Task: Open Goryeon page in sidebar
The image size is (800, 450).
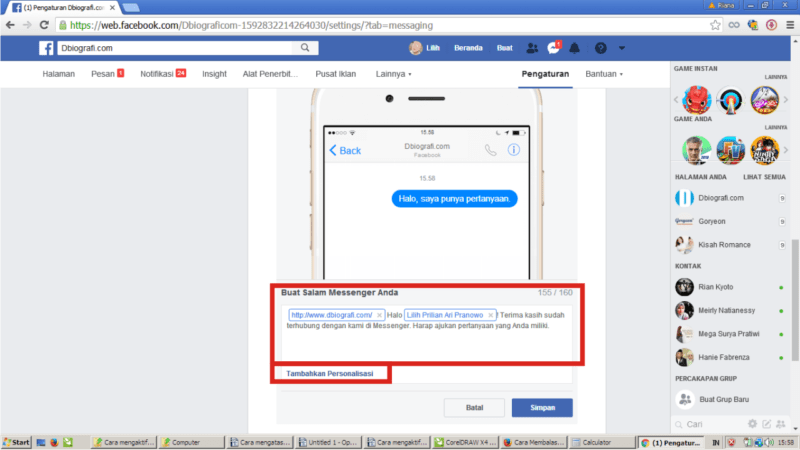Action: point(712,221)
